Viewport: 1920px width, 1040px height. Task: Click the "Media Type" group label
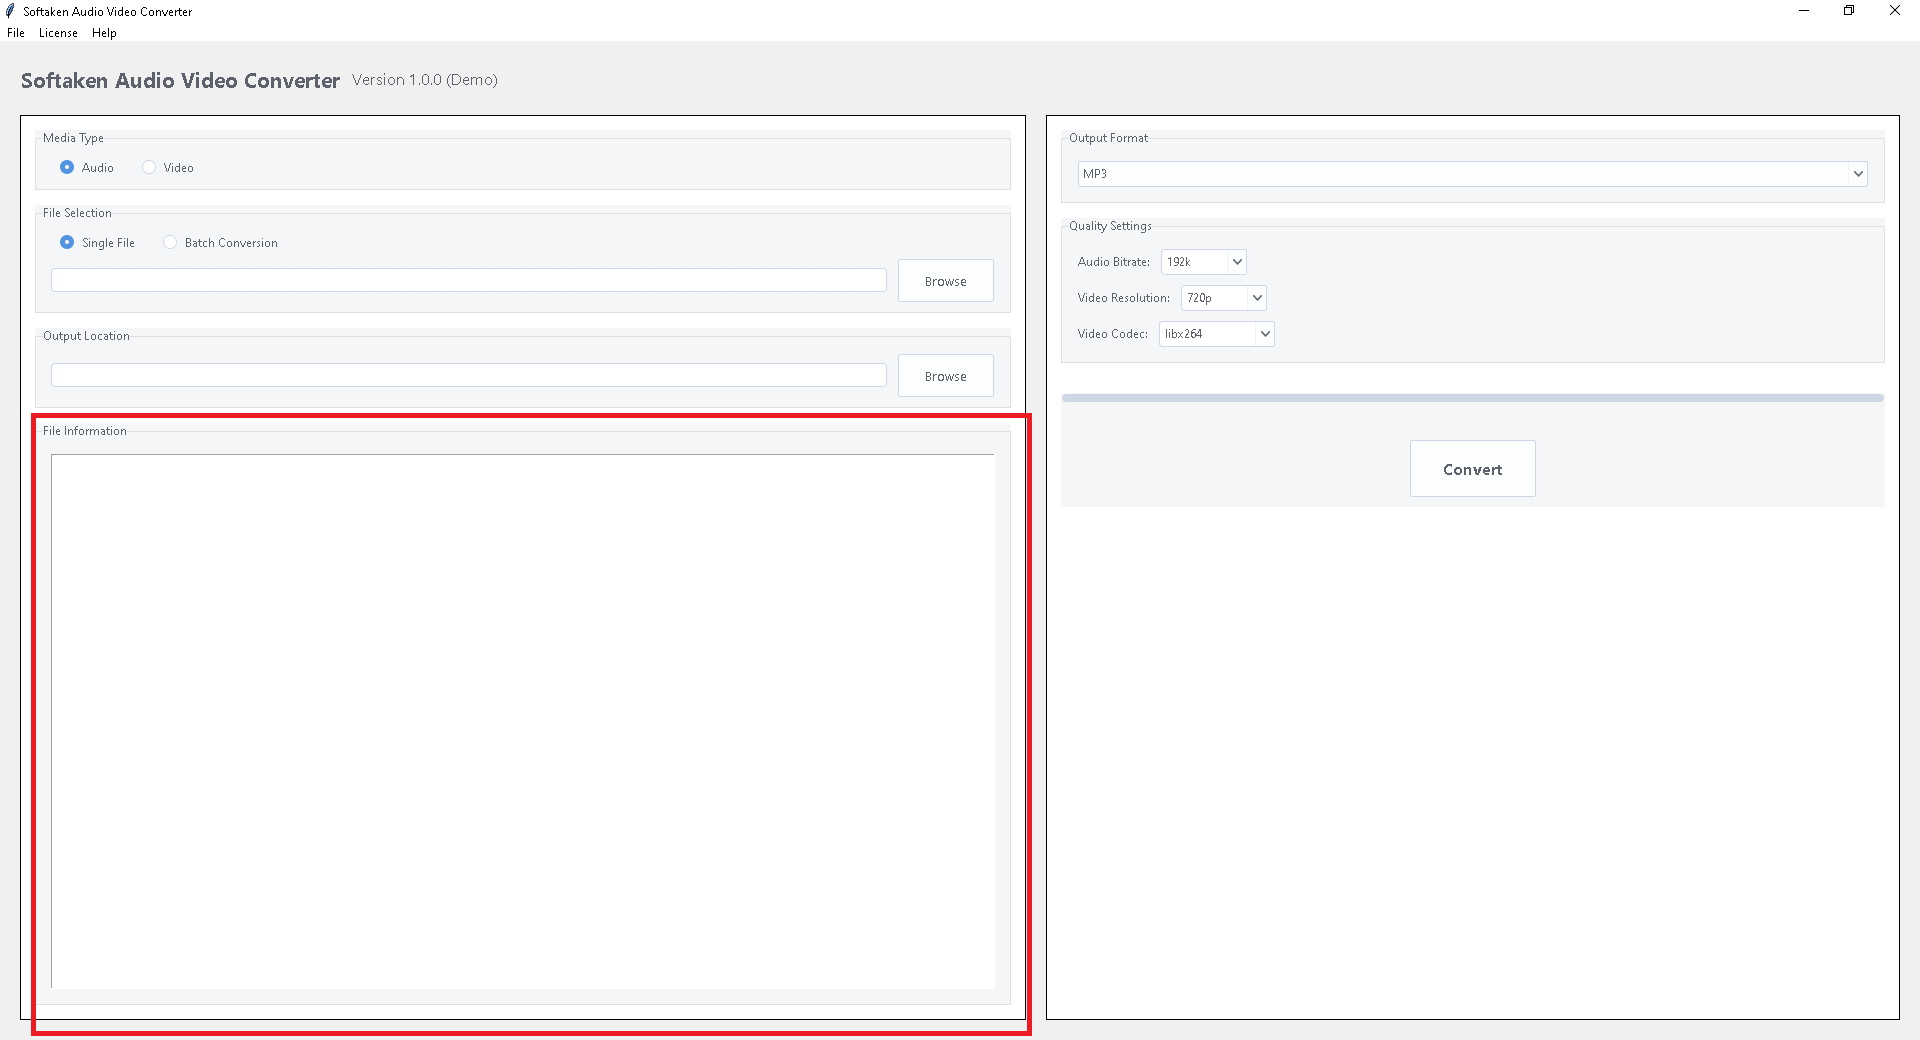tap(73, 138)
